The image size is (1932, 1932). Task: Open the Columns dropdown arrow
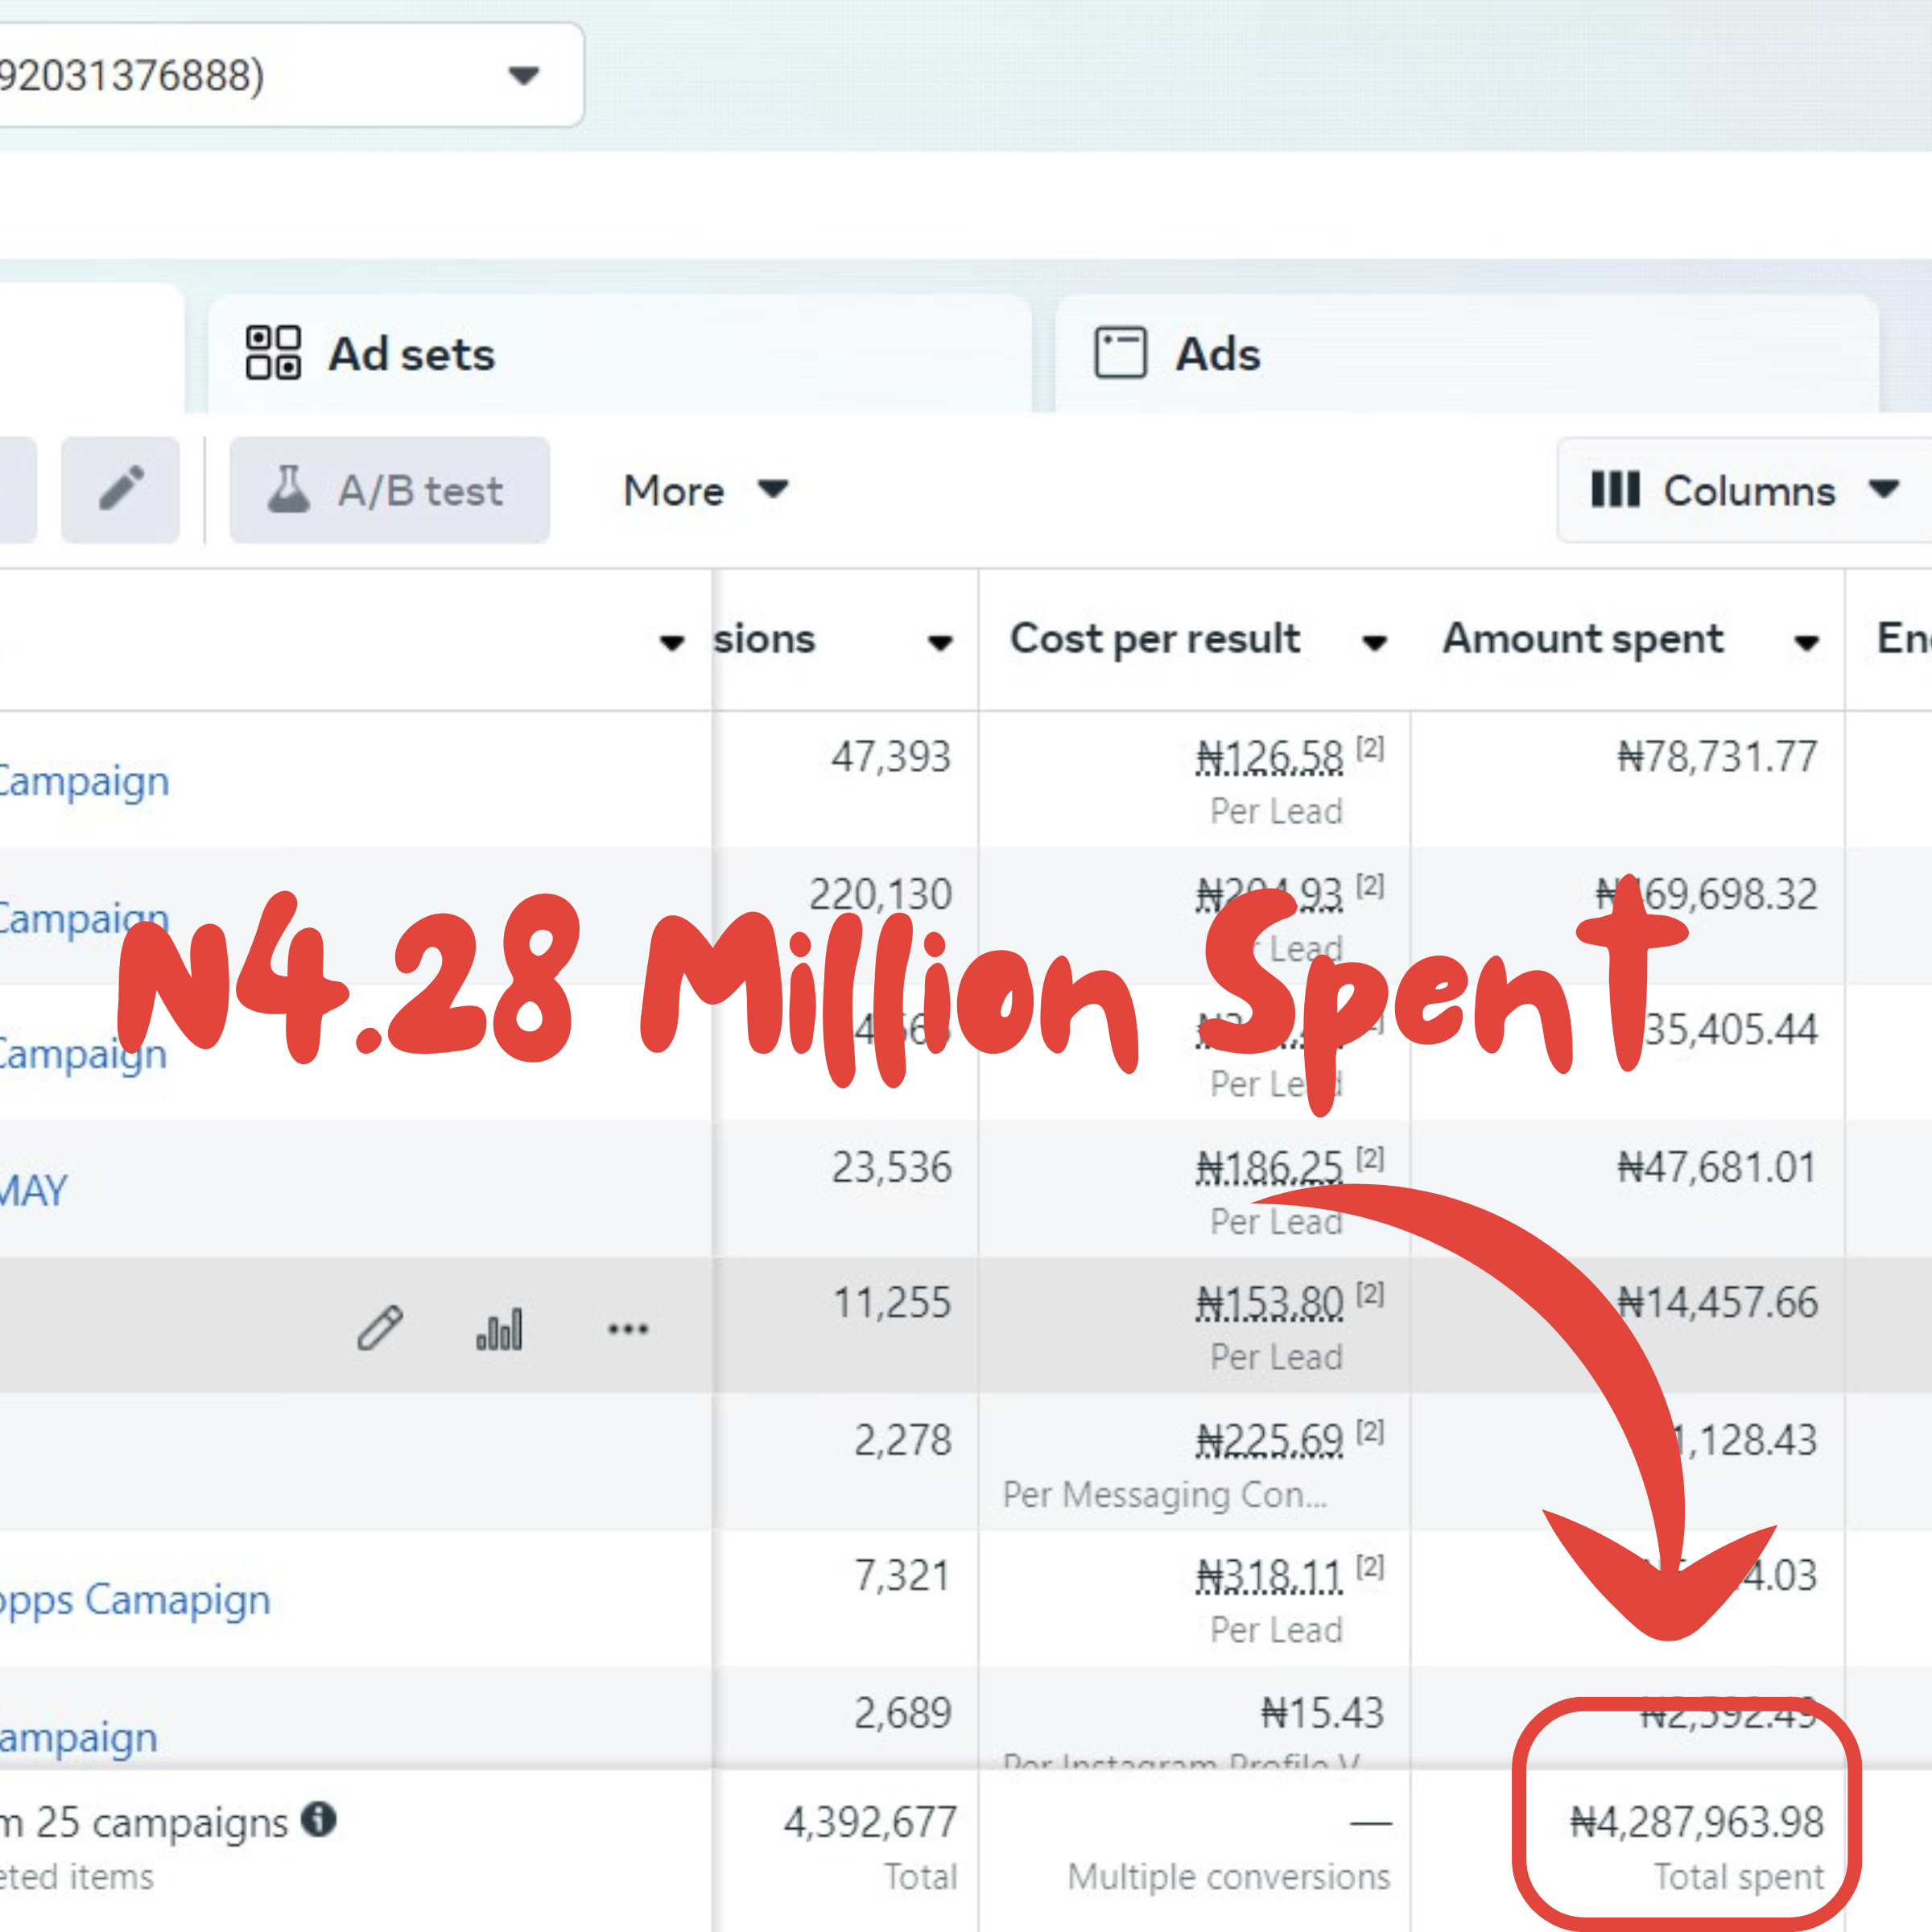pyautogui.click(x=1884, y=489)
